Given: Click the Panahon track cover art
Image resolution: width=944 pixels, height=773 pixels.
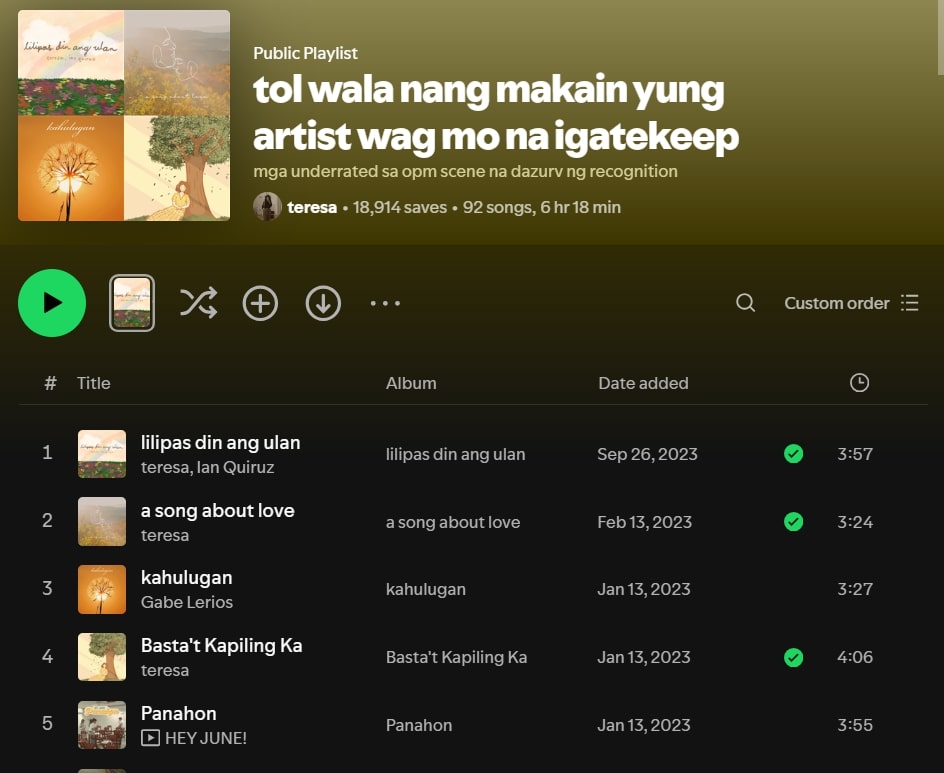Looking at the screenshot, I should 102,725.
